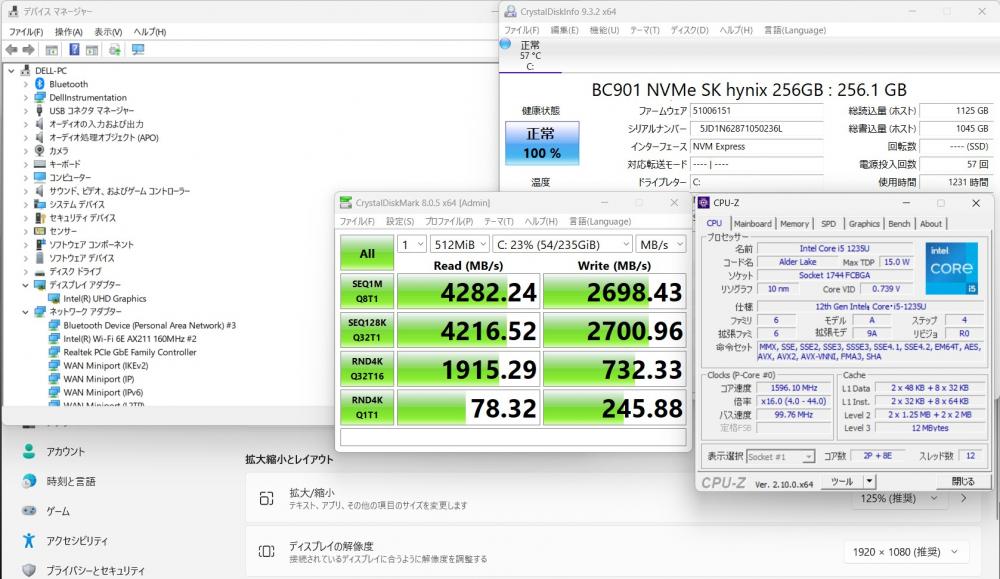
Task: Select the キーボード category icon
Action: (x=40, y=164)
